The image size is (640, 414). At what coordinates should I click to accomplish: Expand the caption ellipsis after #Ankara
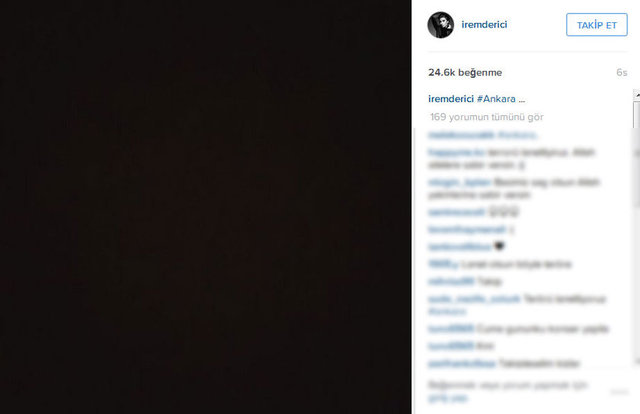tap(522, 100)
